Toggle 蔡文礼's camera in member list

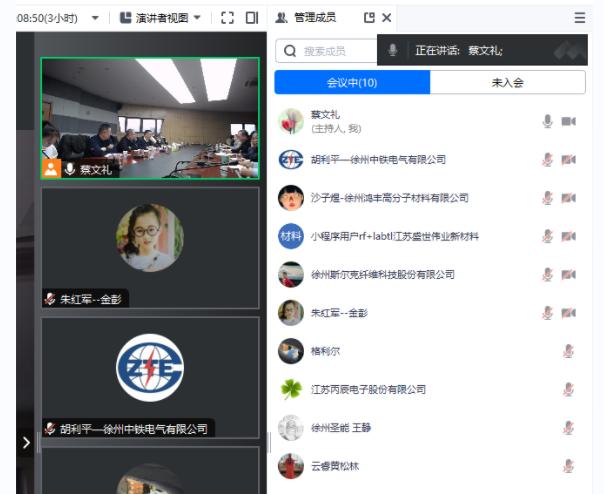click(x=569, y=121)
